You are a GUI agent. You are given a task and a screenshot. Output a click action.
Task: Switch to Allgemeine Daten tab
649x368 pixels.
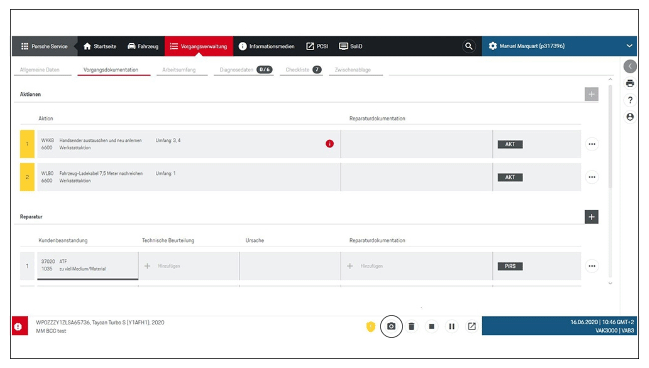click(40, 70)
